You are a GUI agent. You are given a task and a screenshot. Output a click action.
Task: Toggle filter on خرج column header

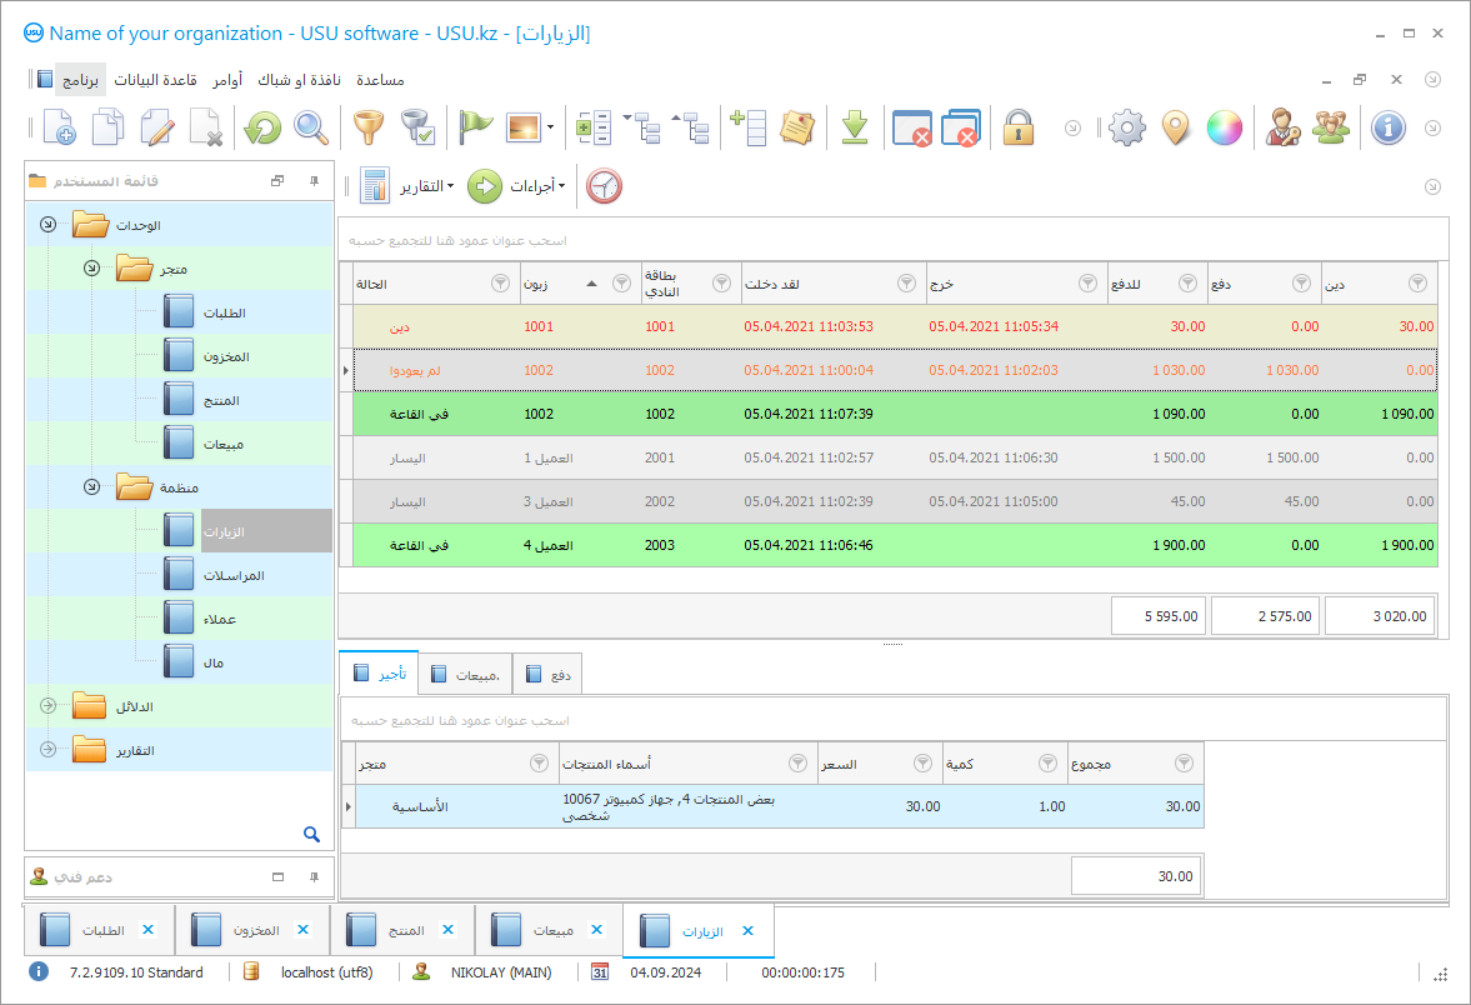(x=1087, y=284)
